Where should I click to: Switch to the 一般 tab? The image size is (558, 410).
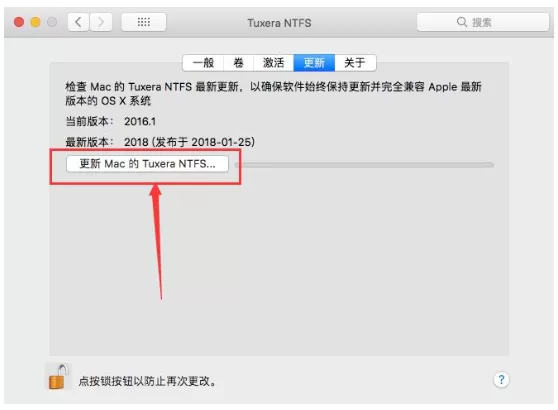pos(203,63)
